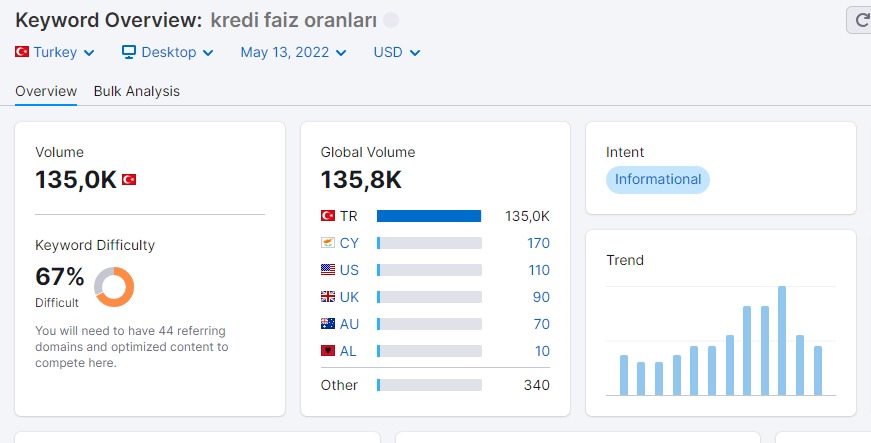Click the 44 referring domains description text
This screenshot has height=443, width=871.
tap(132, 347)
